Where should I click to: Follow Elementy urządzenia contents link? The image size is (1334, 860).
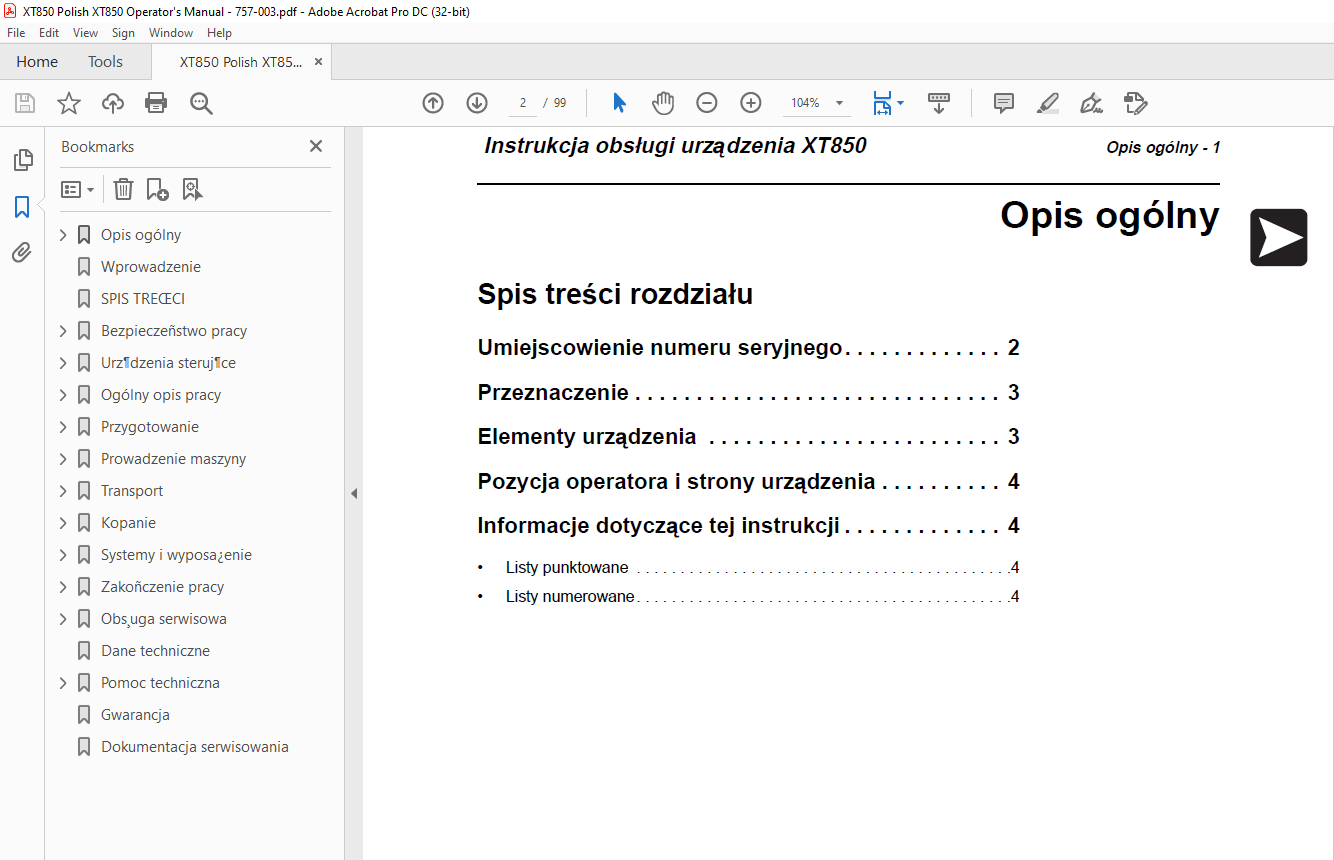click(x=748, y=436)
